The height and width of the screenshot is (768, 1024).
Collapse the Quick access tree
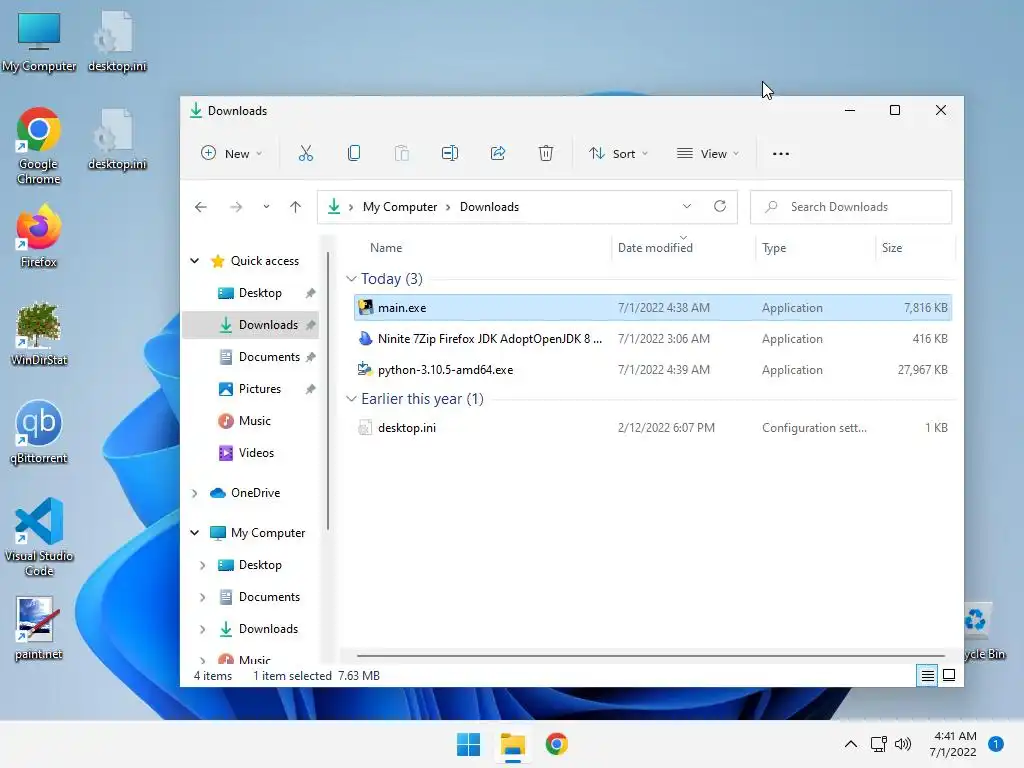[x=195, y=261]
